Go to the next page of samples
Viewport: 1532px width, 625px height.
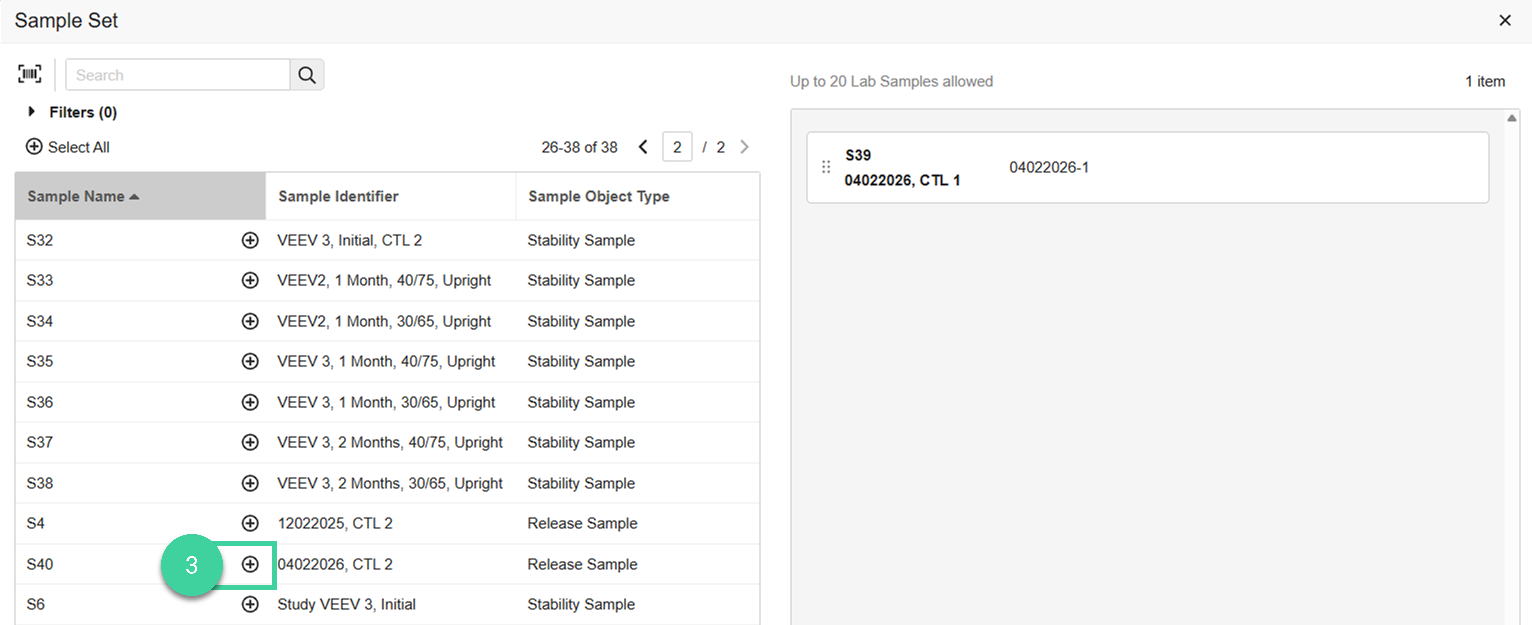point(744,146)
